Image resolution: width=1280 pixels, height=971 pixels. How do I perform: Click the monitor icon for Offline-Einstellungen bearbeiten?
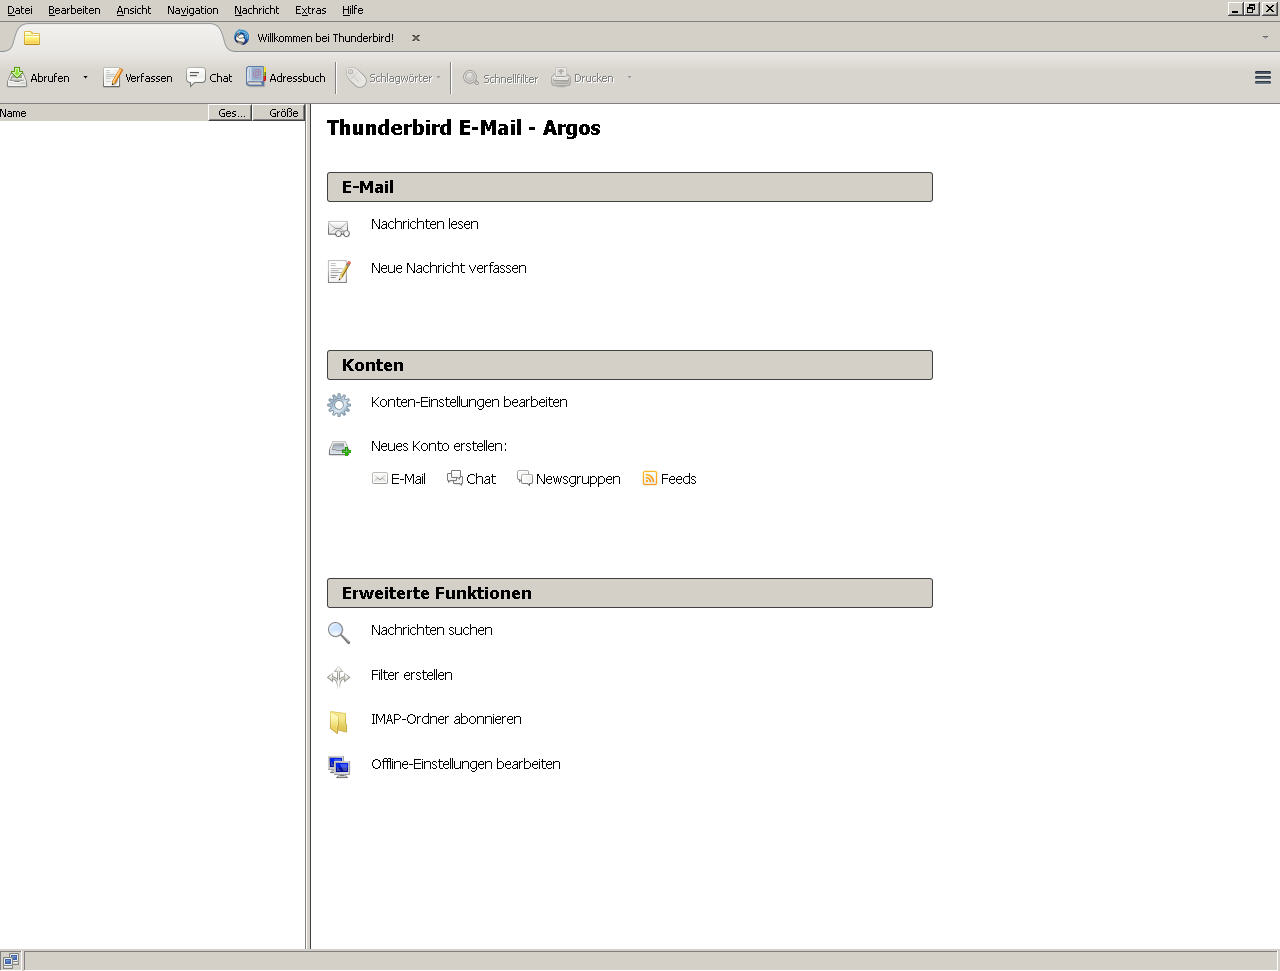(x=339, y=767)
